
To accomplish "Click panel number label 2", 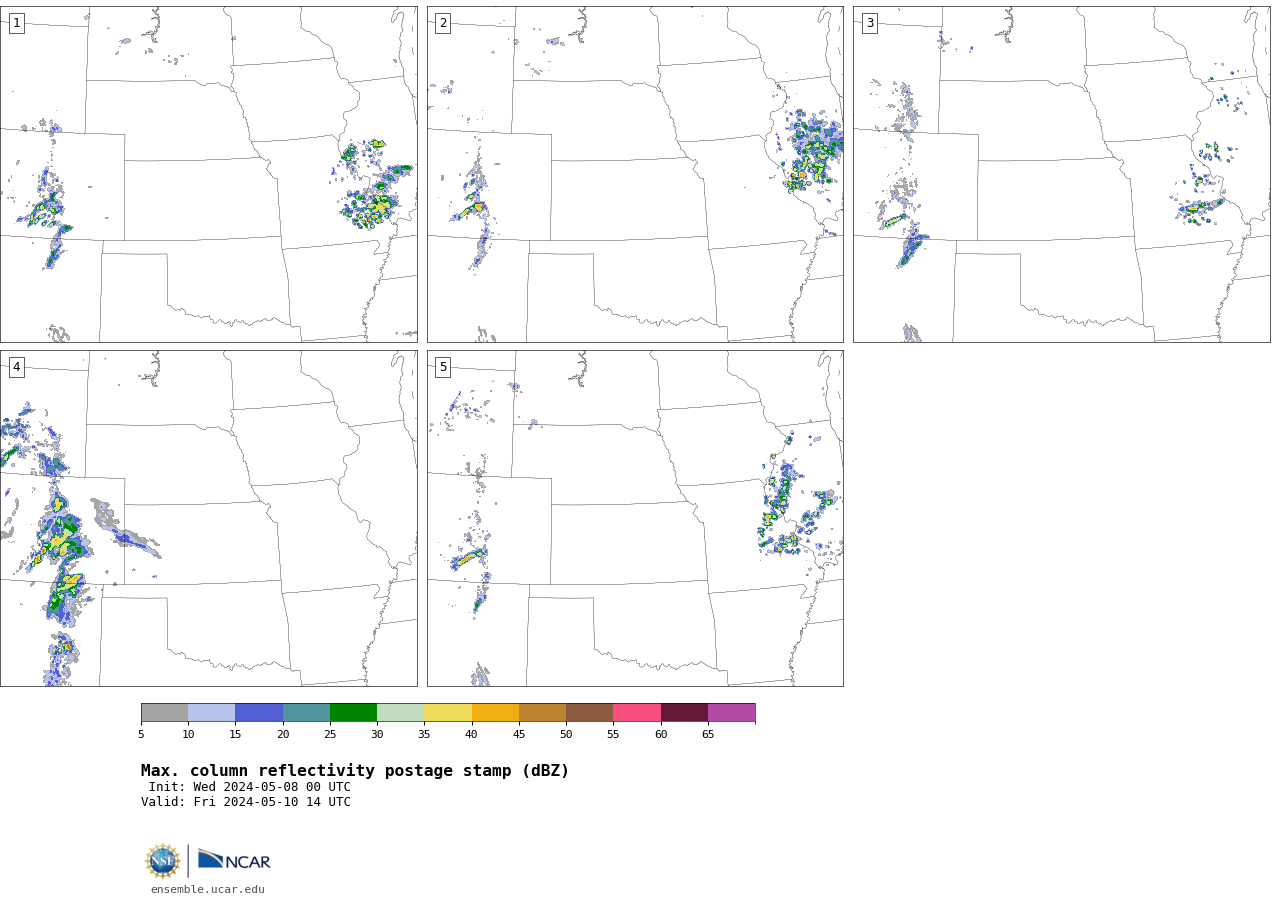I will tap(443, 23).
